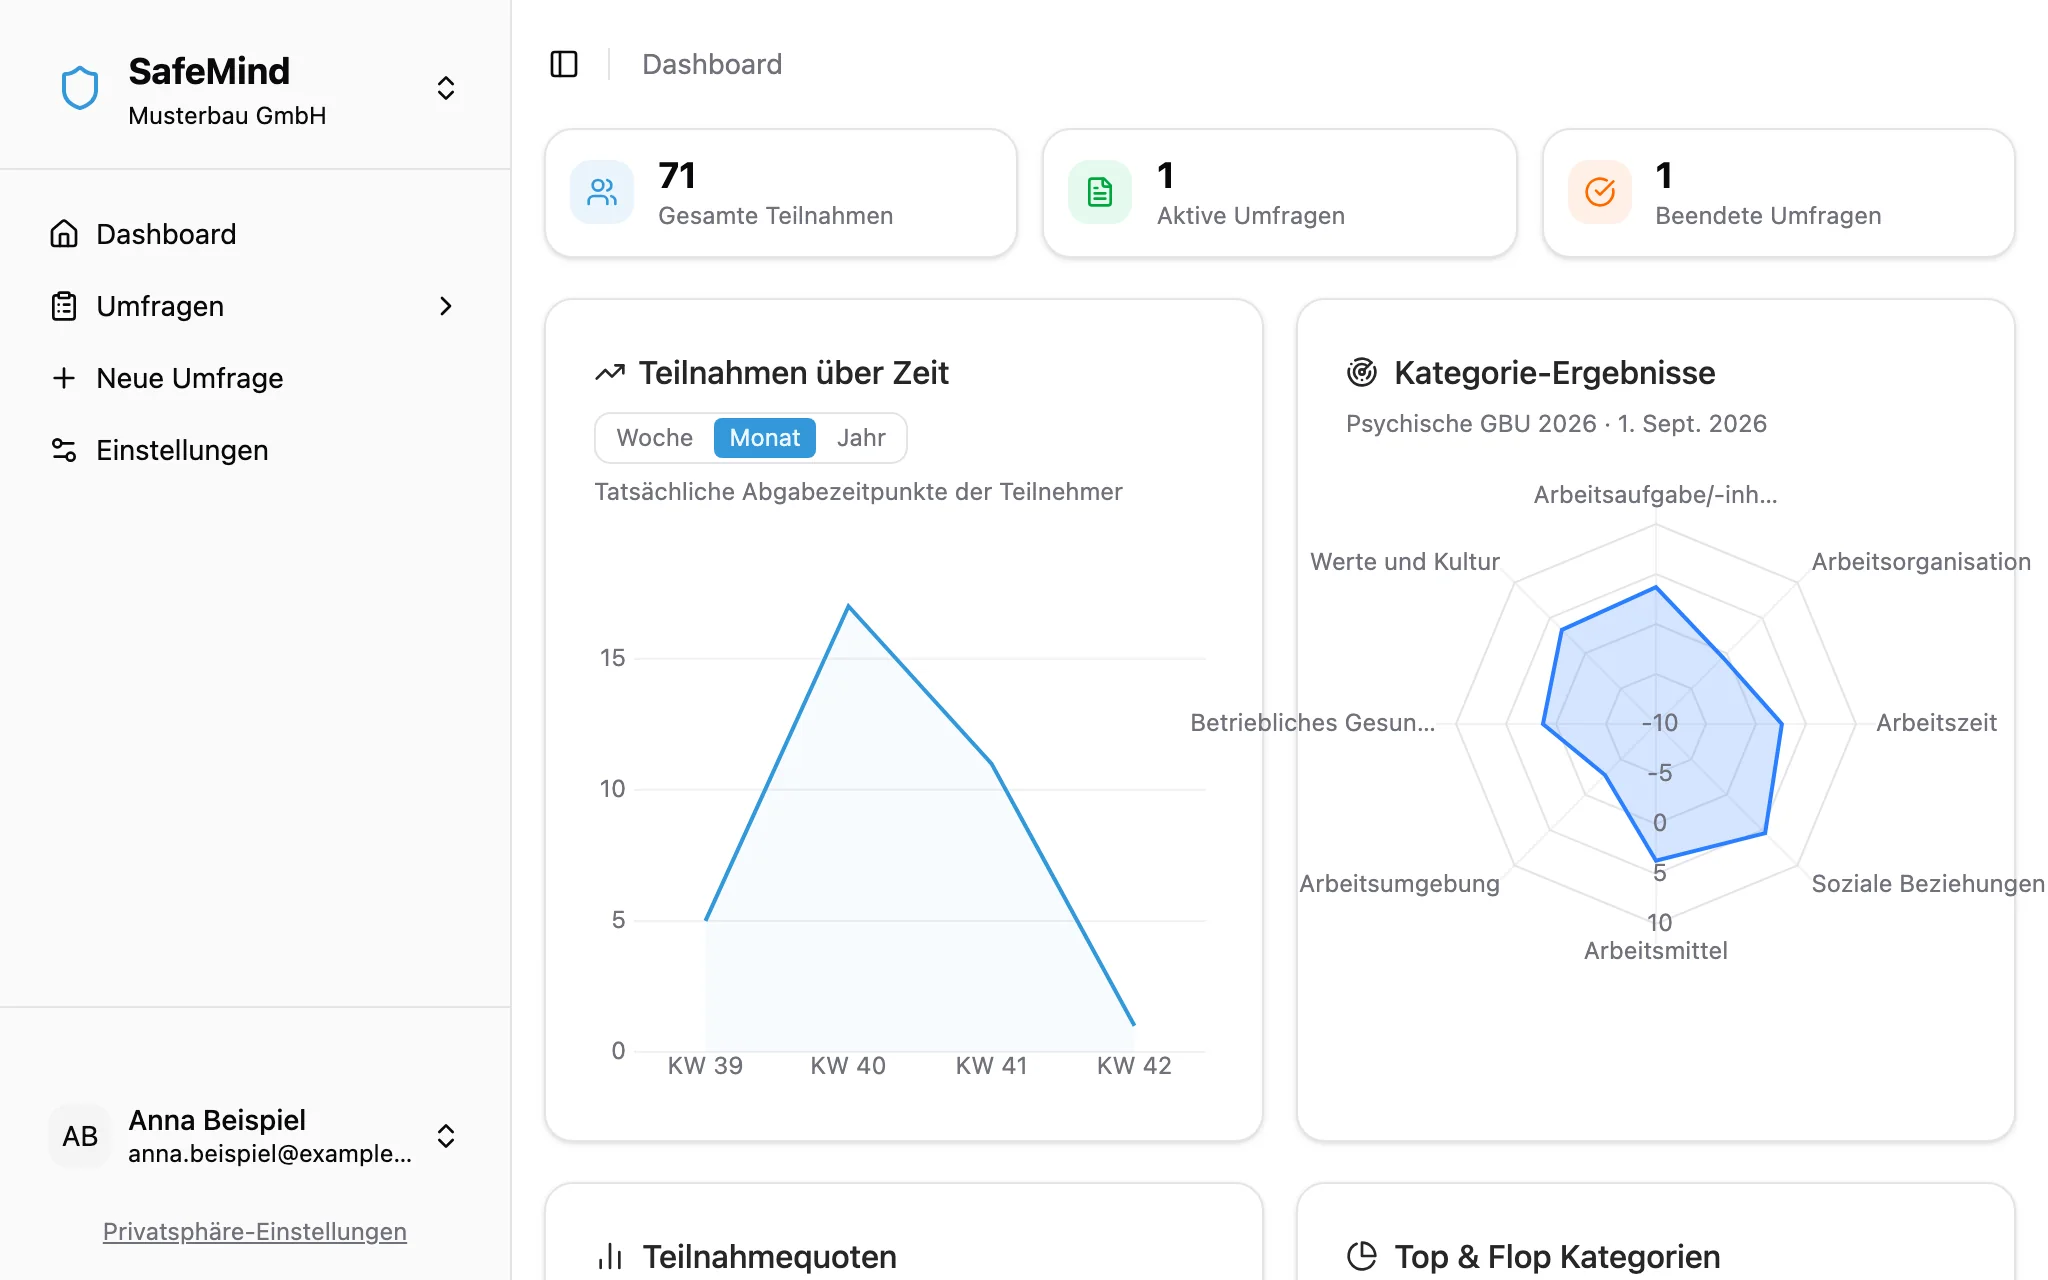
Task: Click the KW 41 axis label
Action: pyautogui.click(x=991, y=1066)
